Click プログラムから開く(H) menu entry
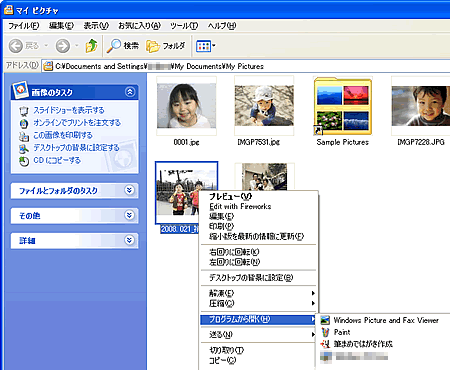This screenshot has width=450, height=370. click(x=258, y=319)
